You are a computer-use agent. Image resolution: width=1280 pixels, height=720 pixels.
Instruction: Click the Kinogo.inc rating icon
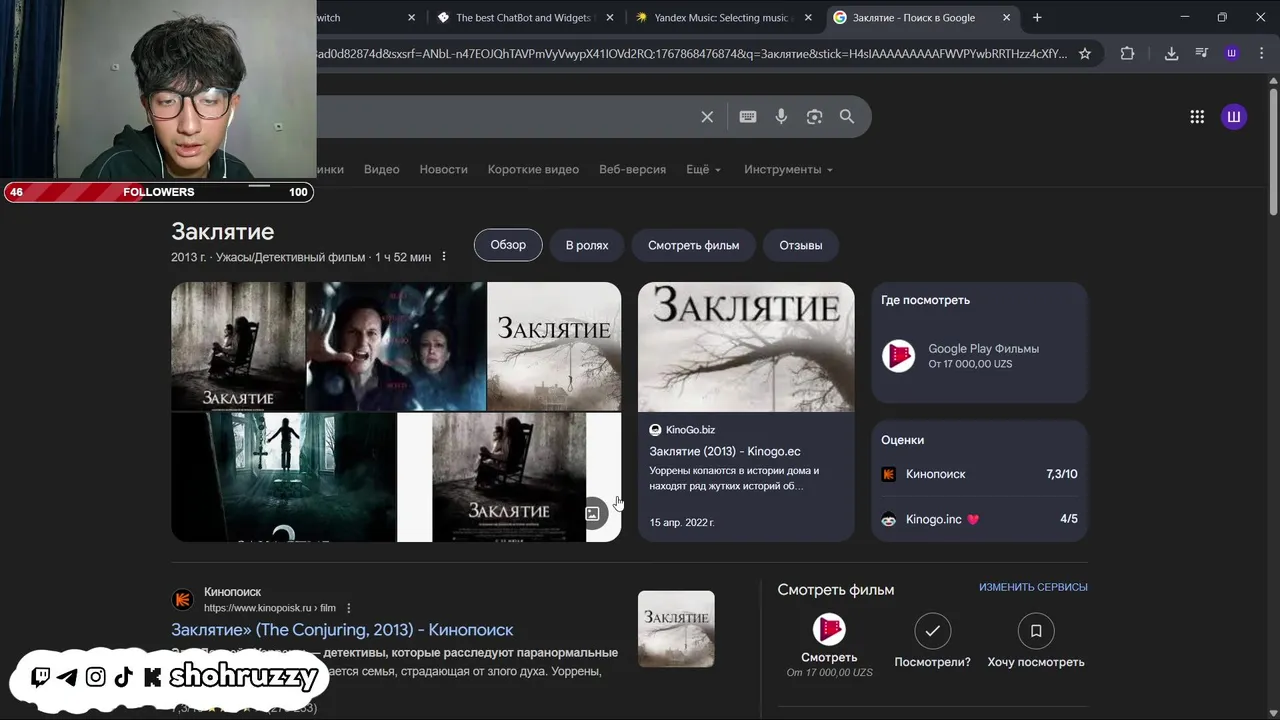coord(888,519)
